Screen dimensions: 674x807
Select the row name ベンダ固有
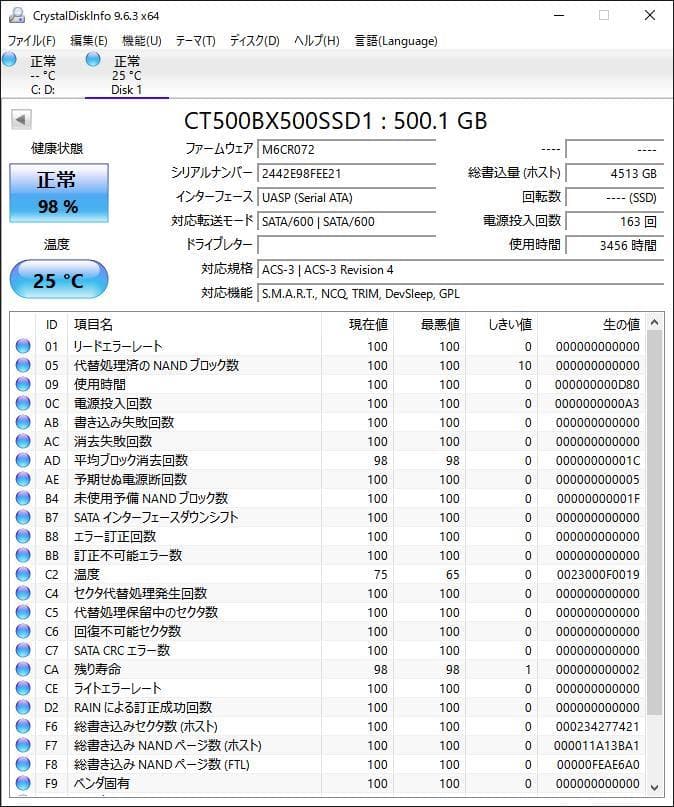[101, 783]
